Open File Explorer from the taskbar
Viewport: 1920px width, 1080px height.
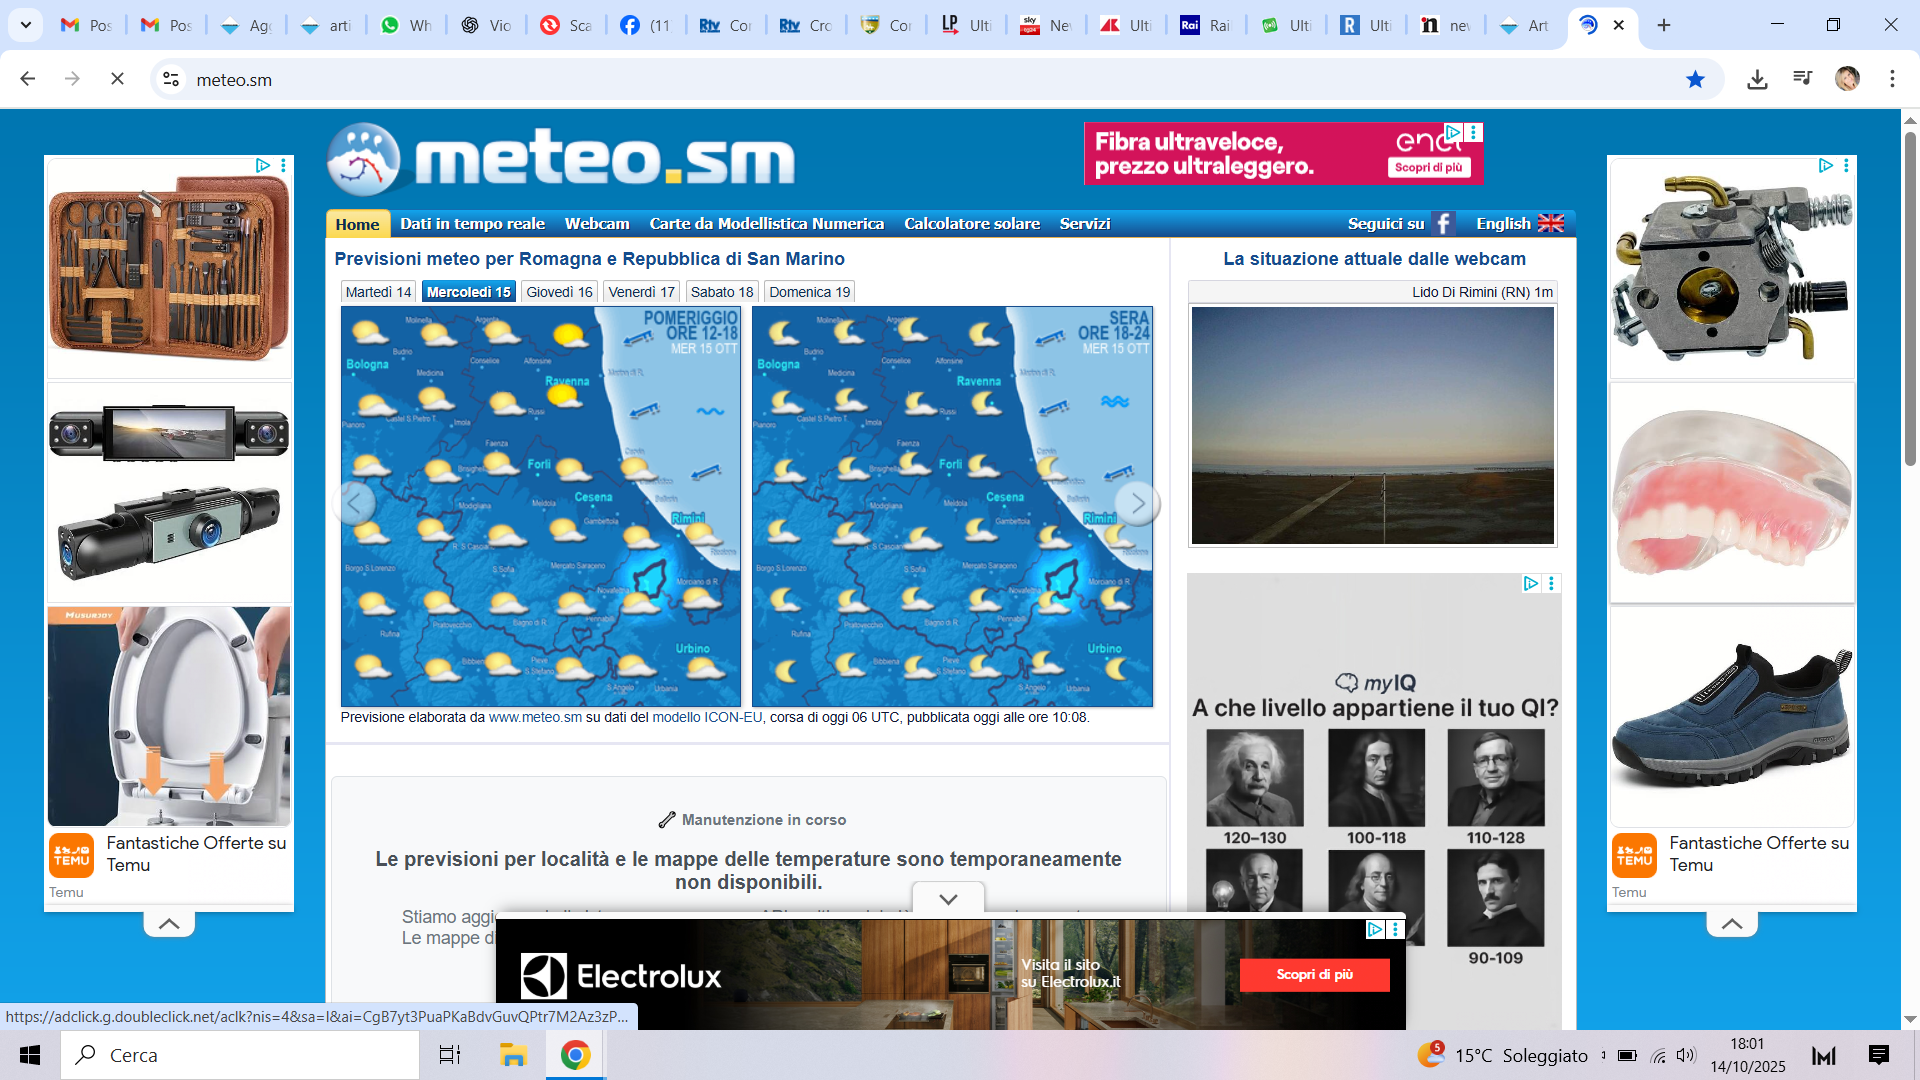coord(513,1055)
